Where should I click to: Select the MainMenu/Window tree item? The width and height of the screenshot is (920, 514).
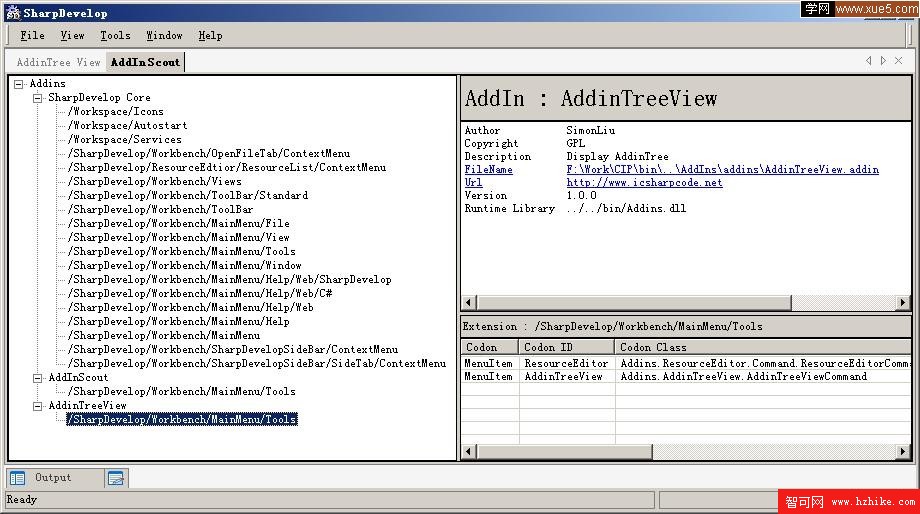pos(184,266)
